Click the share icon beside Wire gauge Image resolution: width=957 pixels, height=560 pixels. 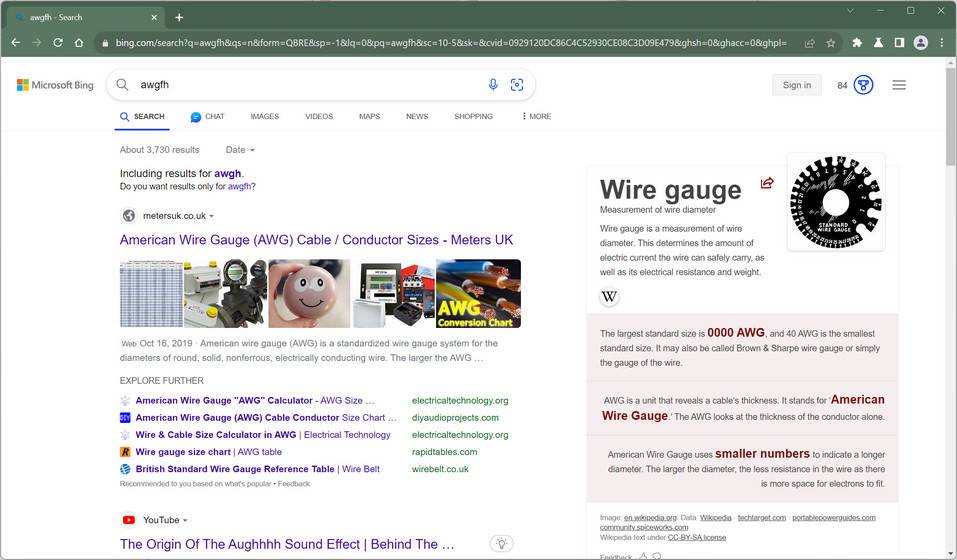coord(767,182)
